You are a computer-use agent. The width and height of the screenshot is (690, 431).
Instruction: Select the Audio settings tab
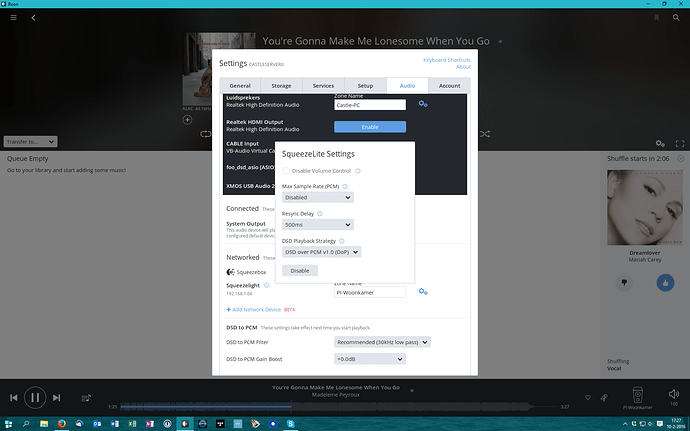point(407,86)
